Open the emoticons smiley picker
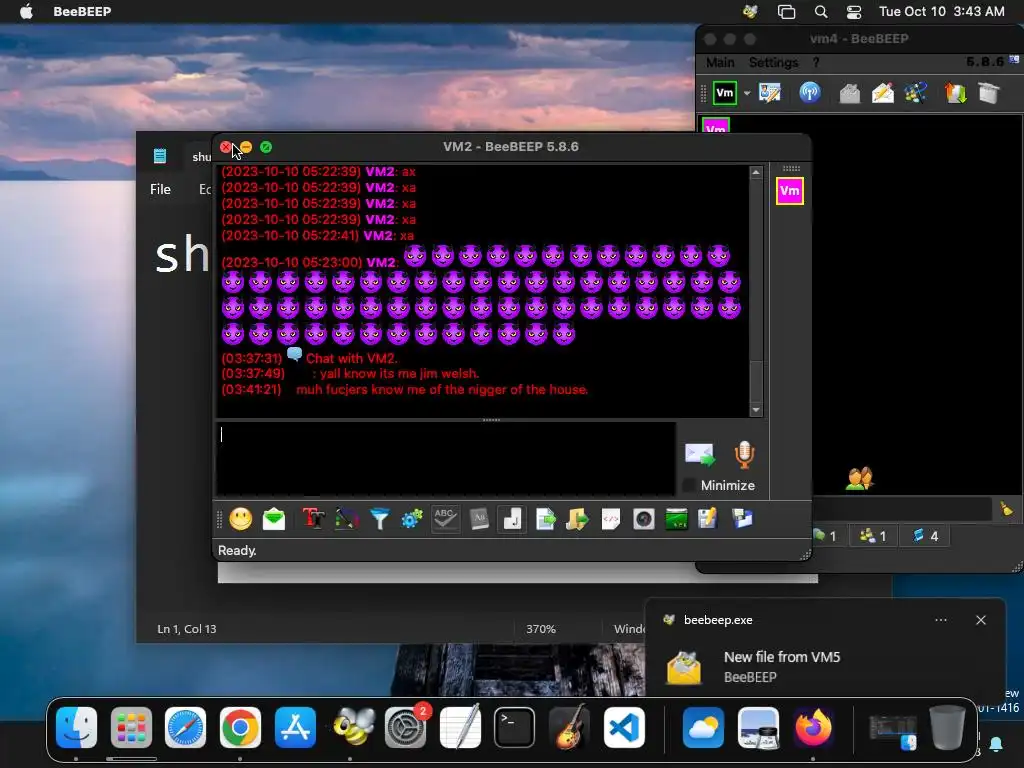The width and height of the screenshot is (1024, 768). pyautogui.click(x=240, y=519)
